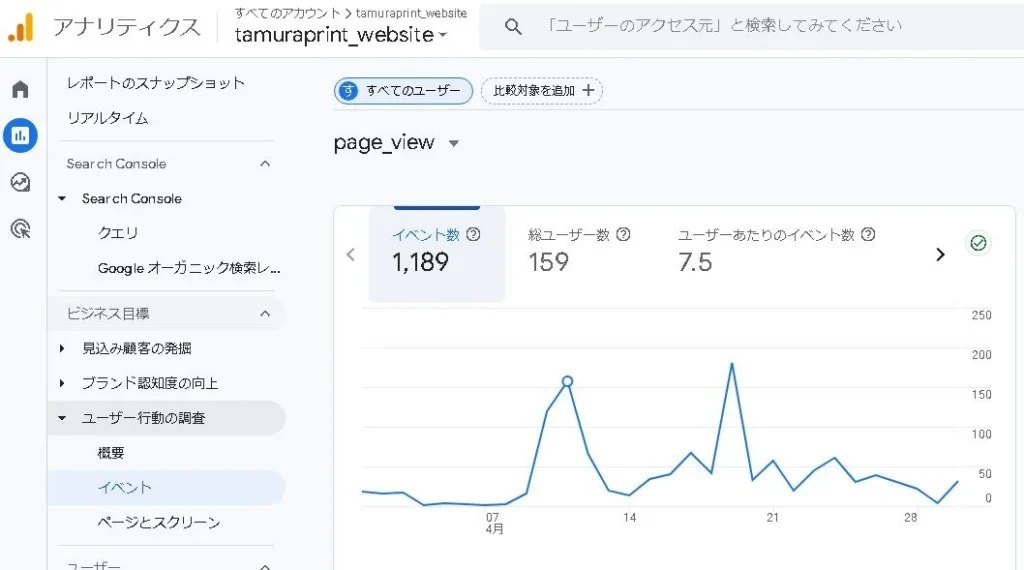Select the Reports bar chart icon

click(20, 135)
